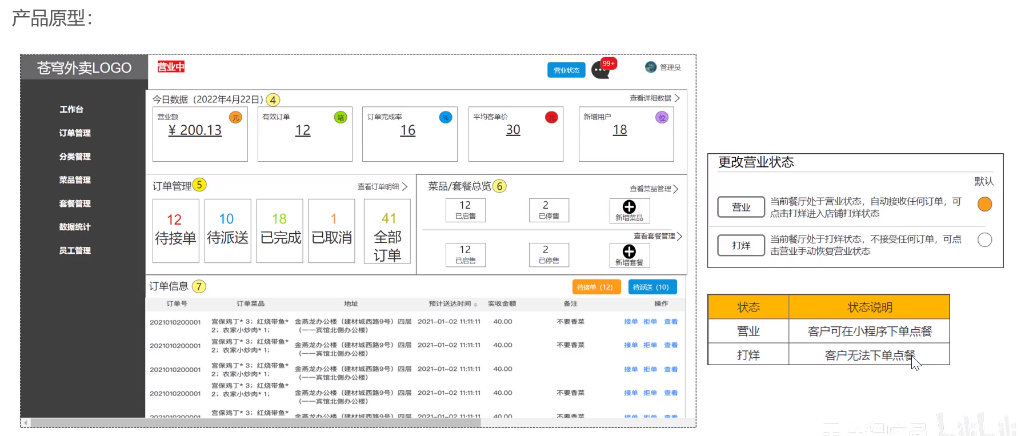Click the blue % icon on 订单完成率 card

tap(445, 117)
